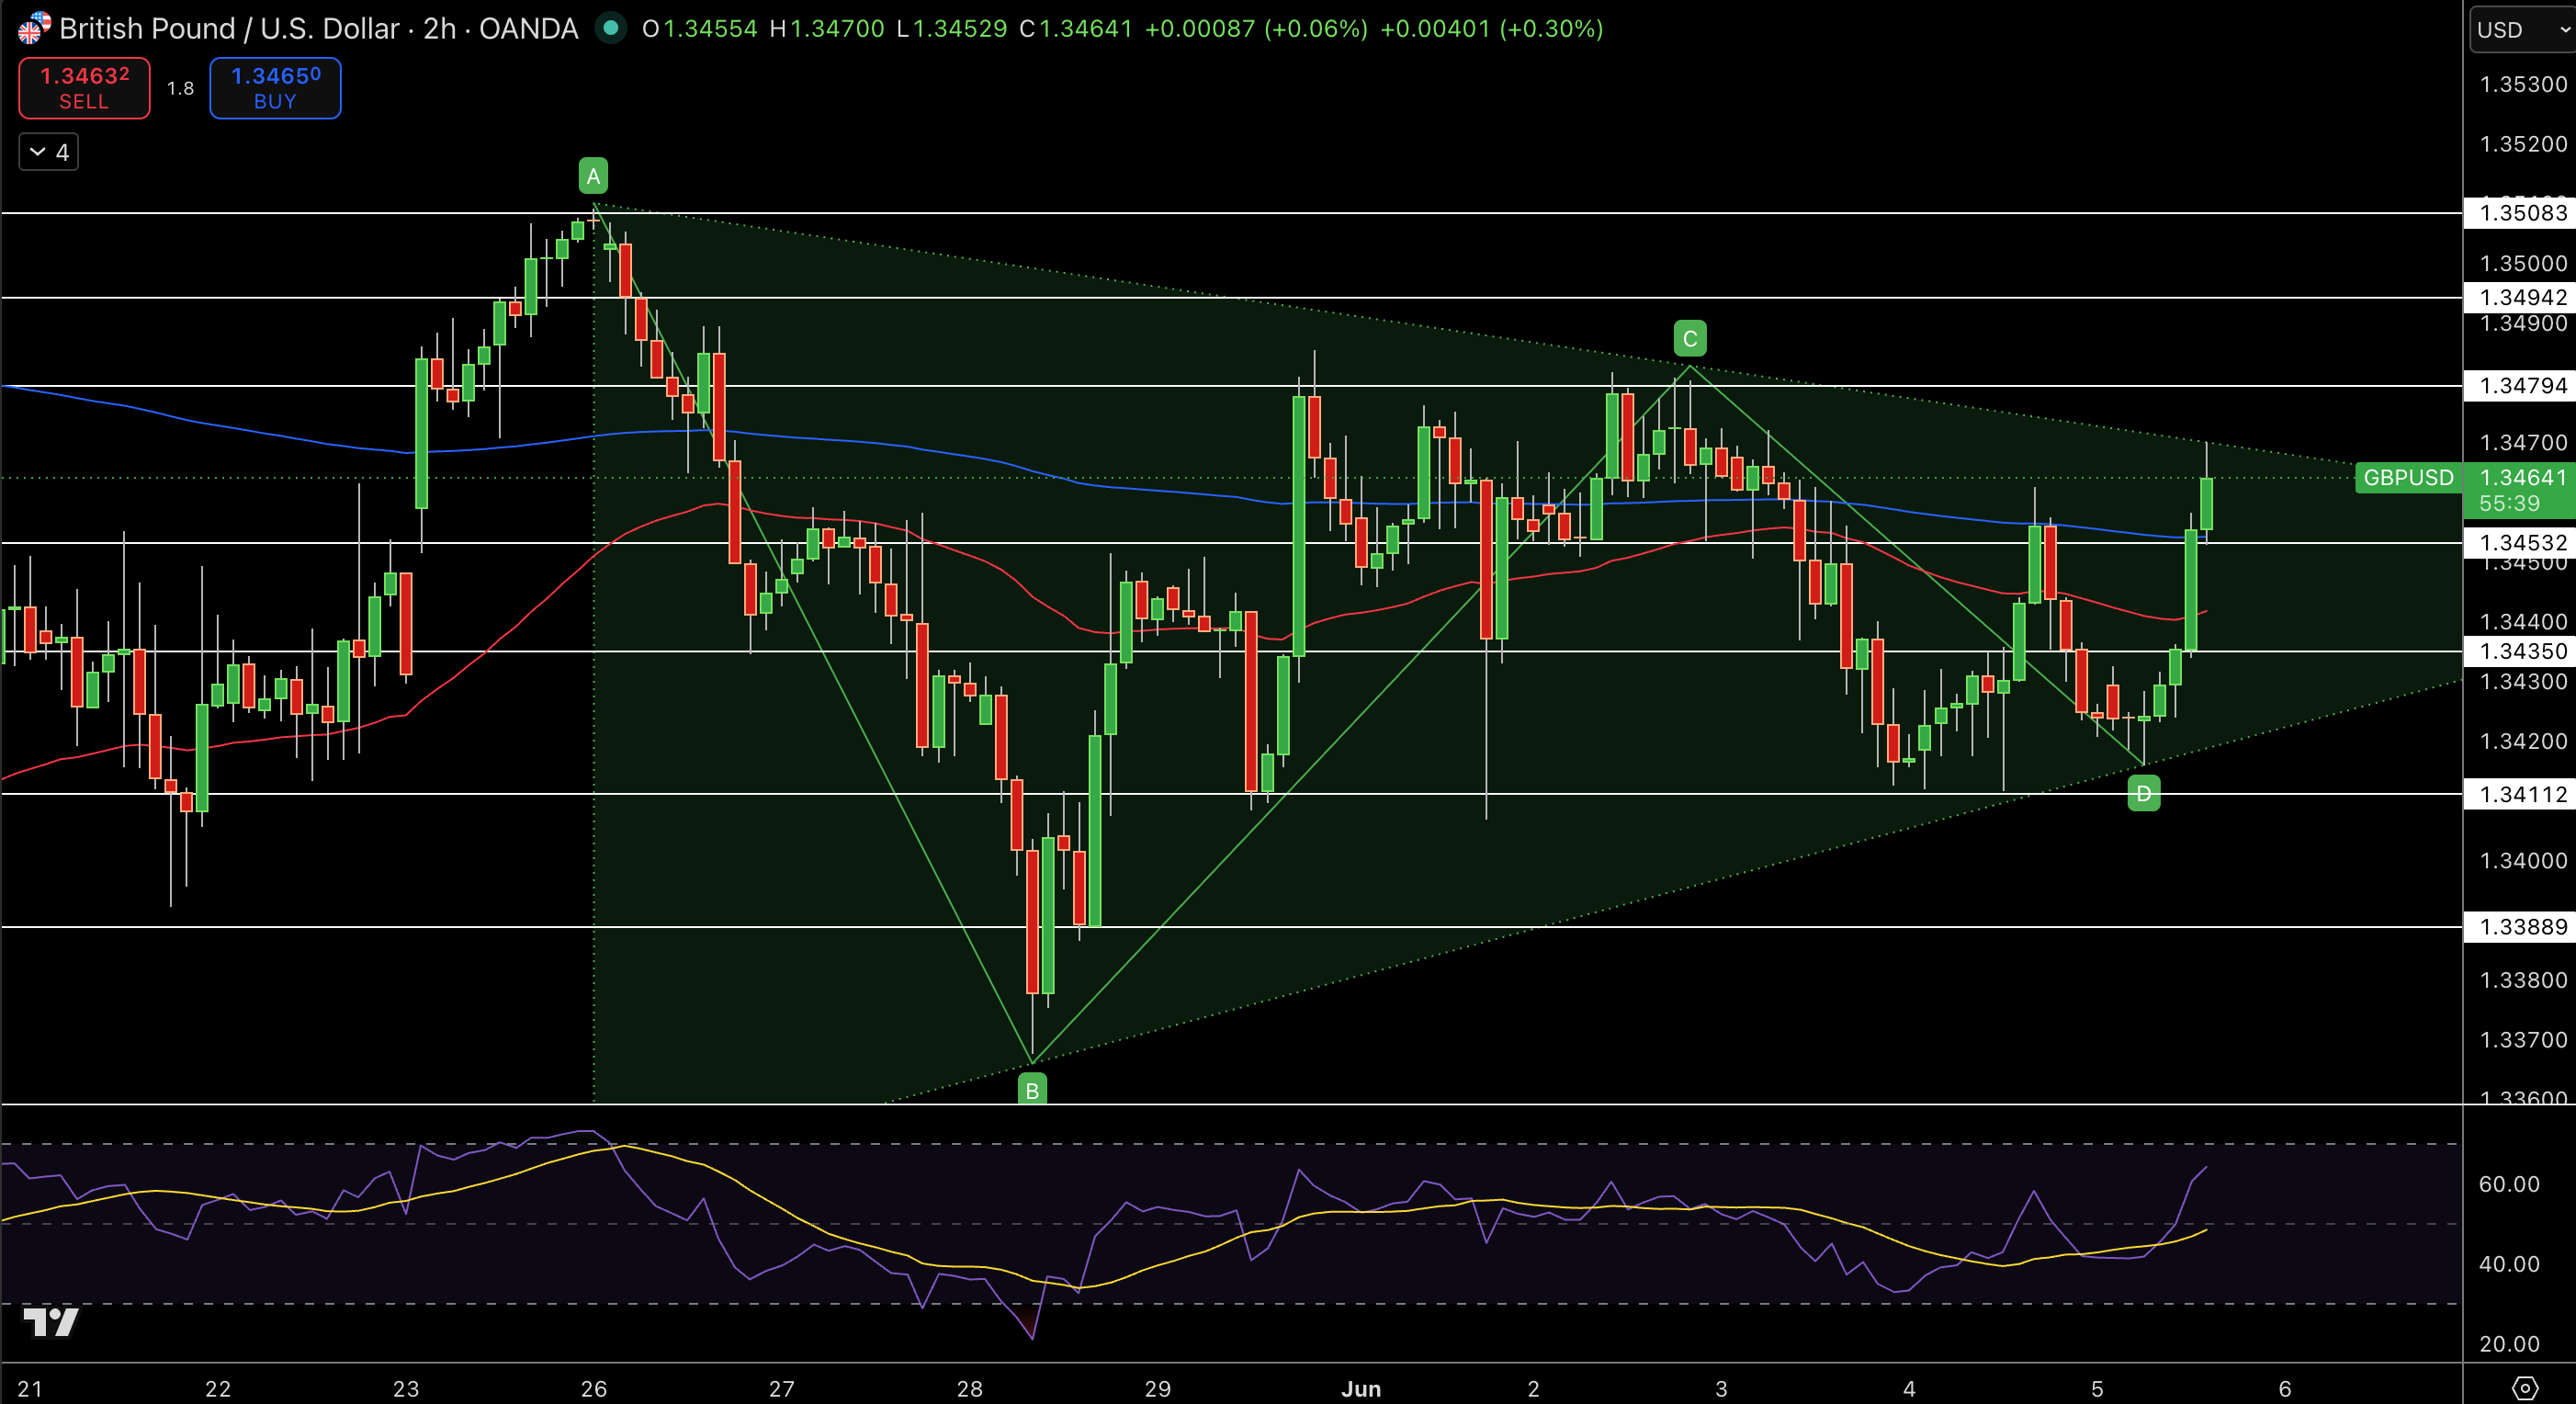Select pattern point label C

click(x=1690, y=339)
